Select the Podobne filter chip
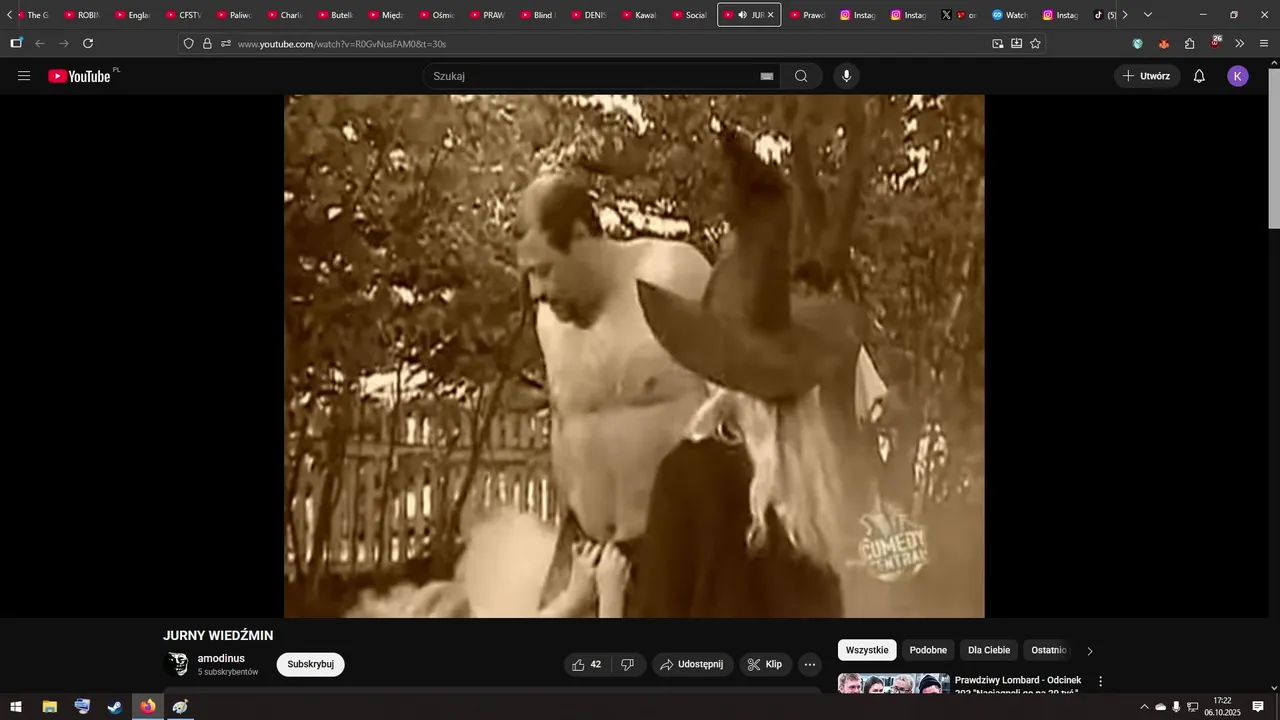The height and width of the screenshot is (720, 1280). point(928,650)
